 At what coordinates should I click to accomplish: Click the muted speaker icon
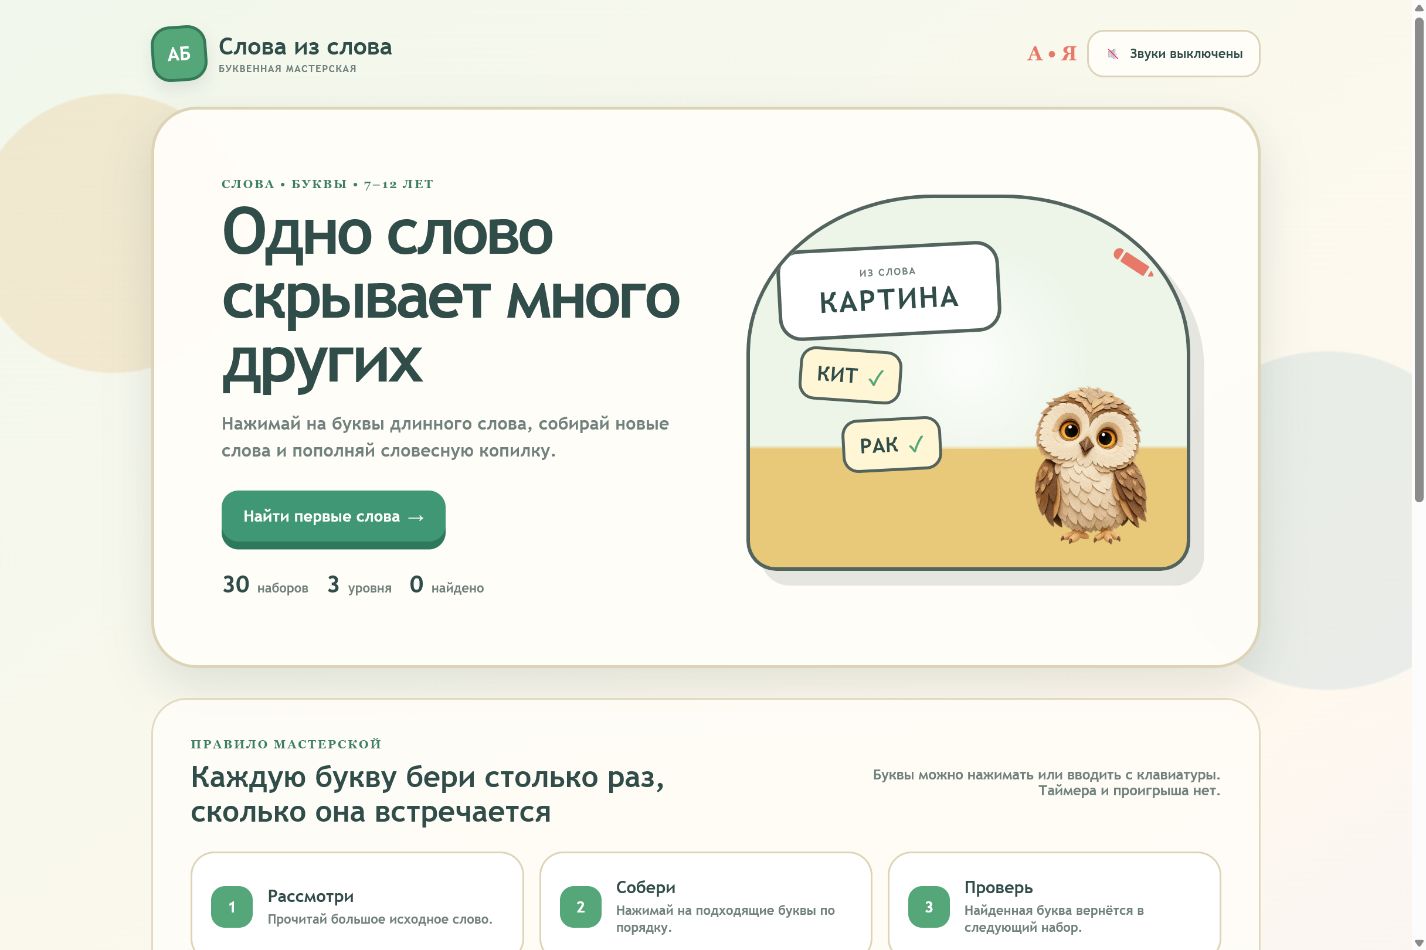pyautogui.click(x=1113, y=54)
